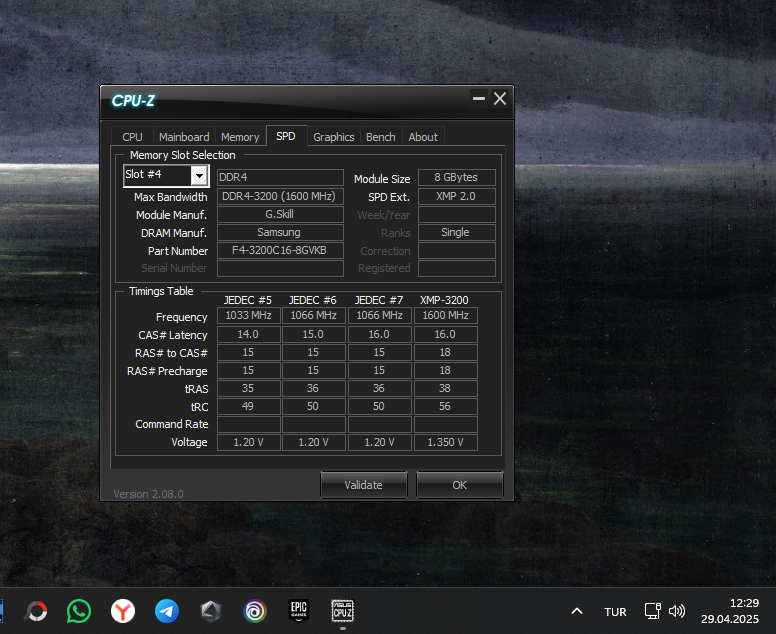Click the CPU-Z taskbar icon
This screenshot has width=776, height=634.
click(342, 611)
